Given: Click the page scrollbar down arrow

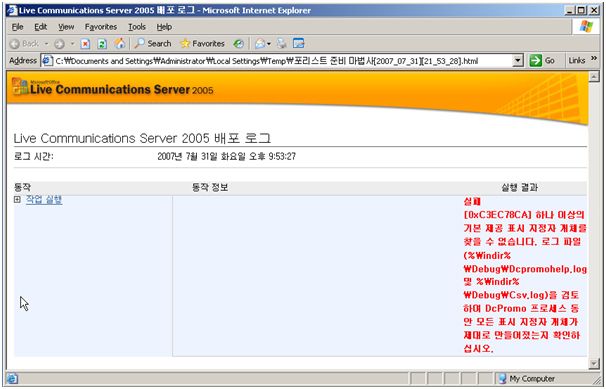Looking at the screenshot, I should pos(594,363).
